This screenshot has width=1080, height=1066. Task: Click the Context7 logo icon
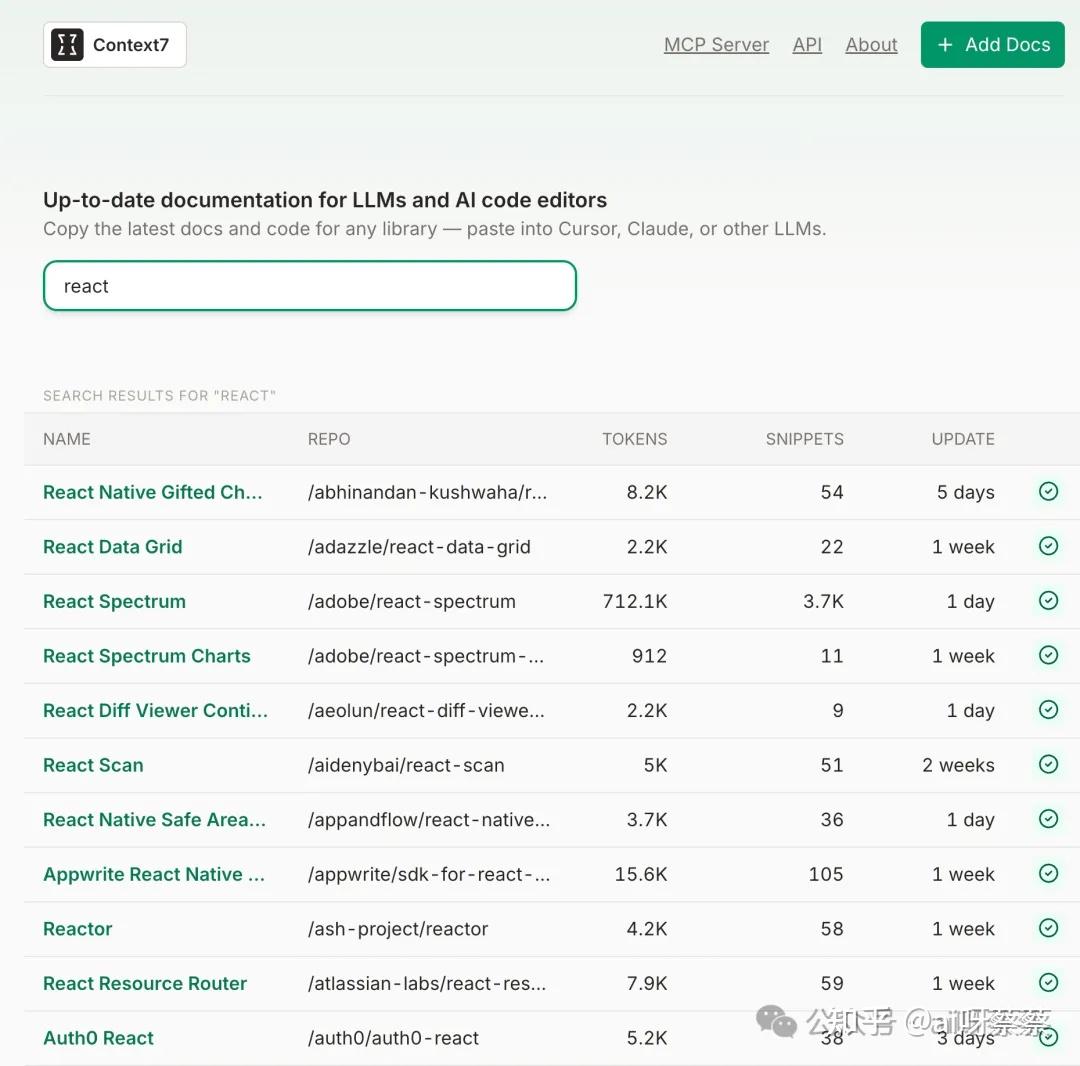click(68, 45)
